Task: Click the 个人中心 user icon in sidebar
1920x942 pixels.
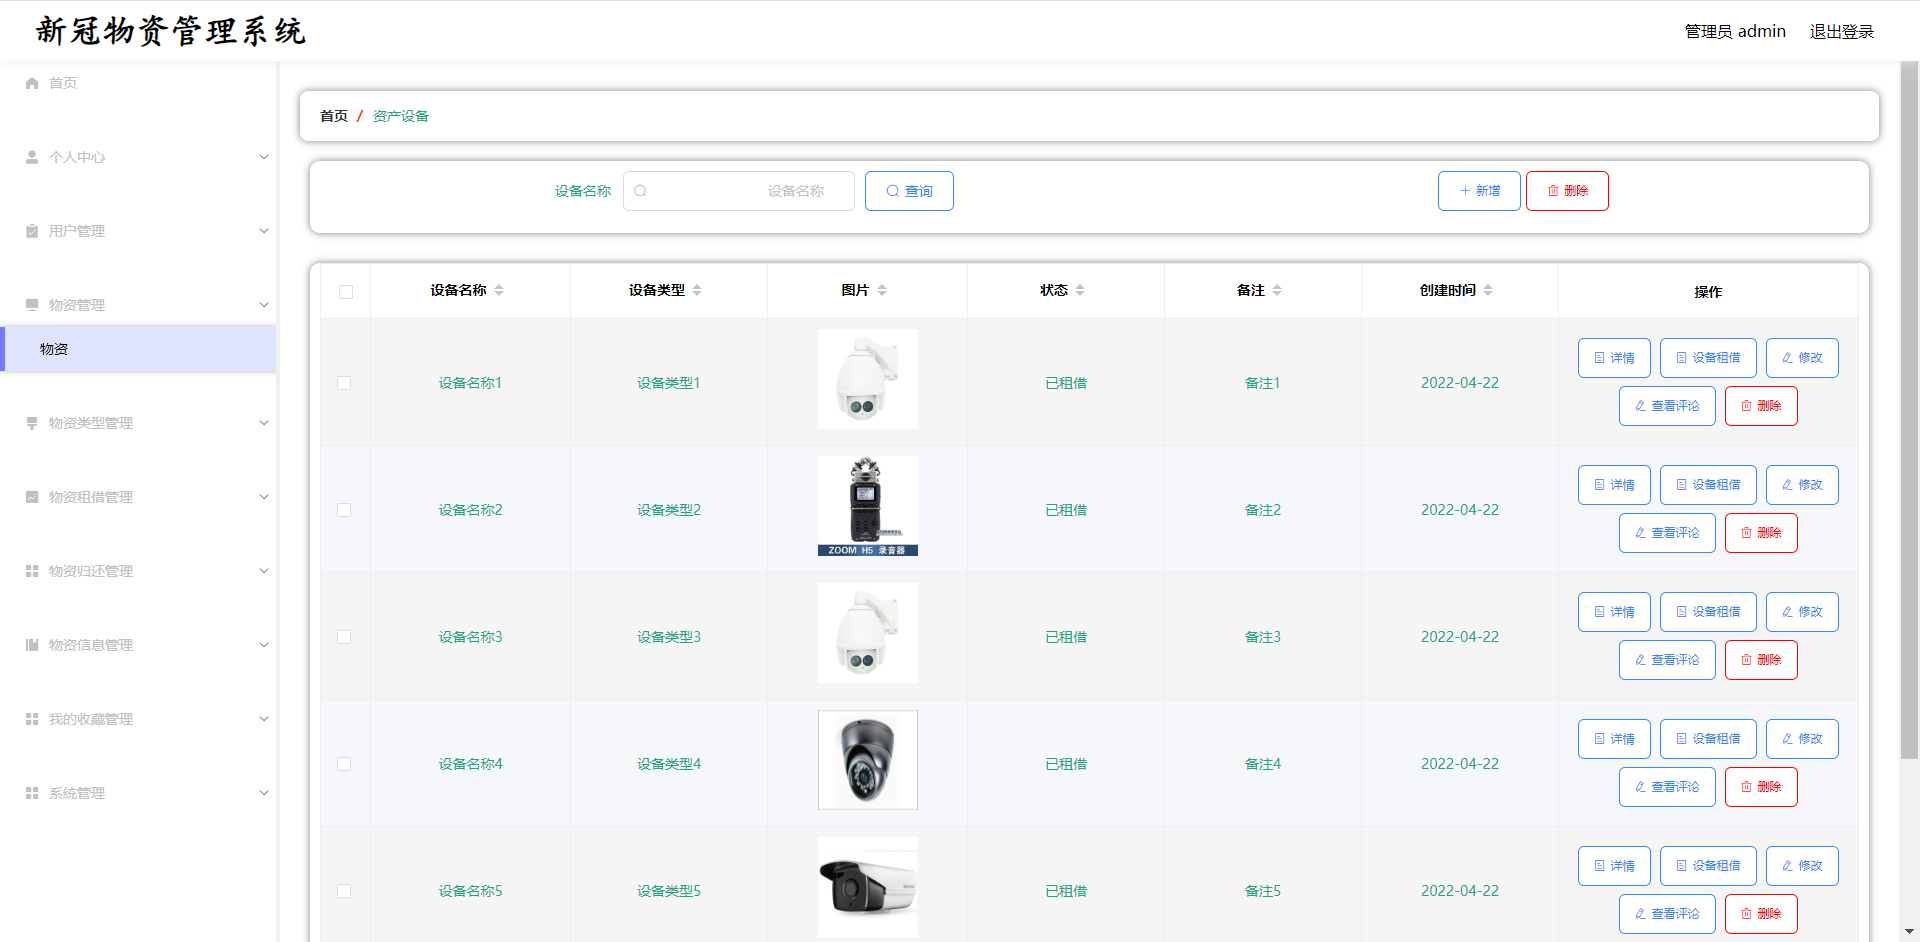Action: pos(32,157)
